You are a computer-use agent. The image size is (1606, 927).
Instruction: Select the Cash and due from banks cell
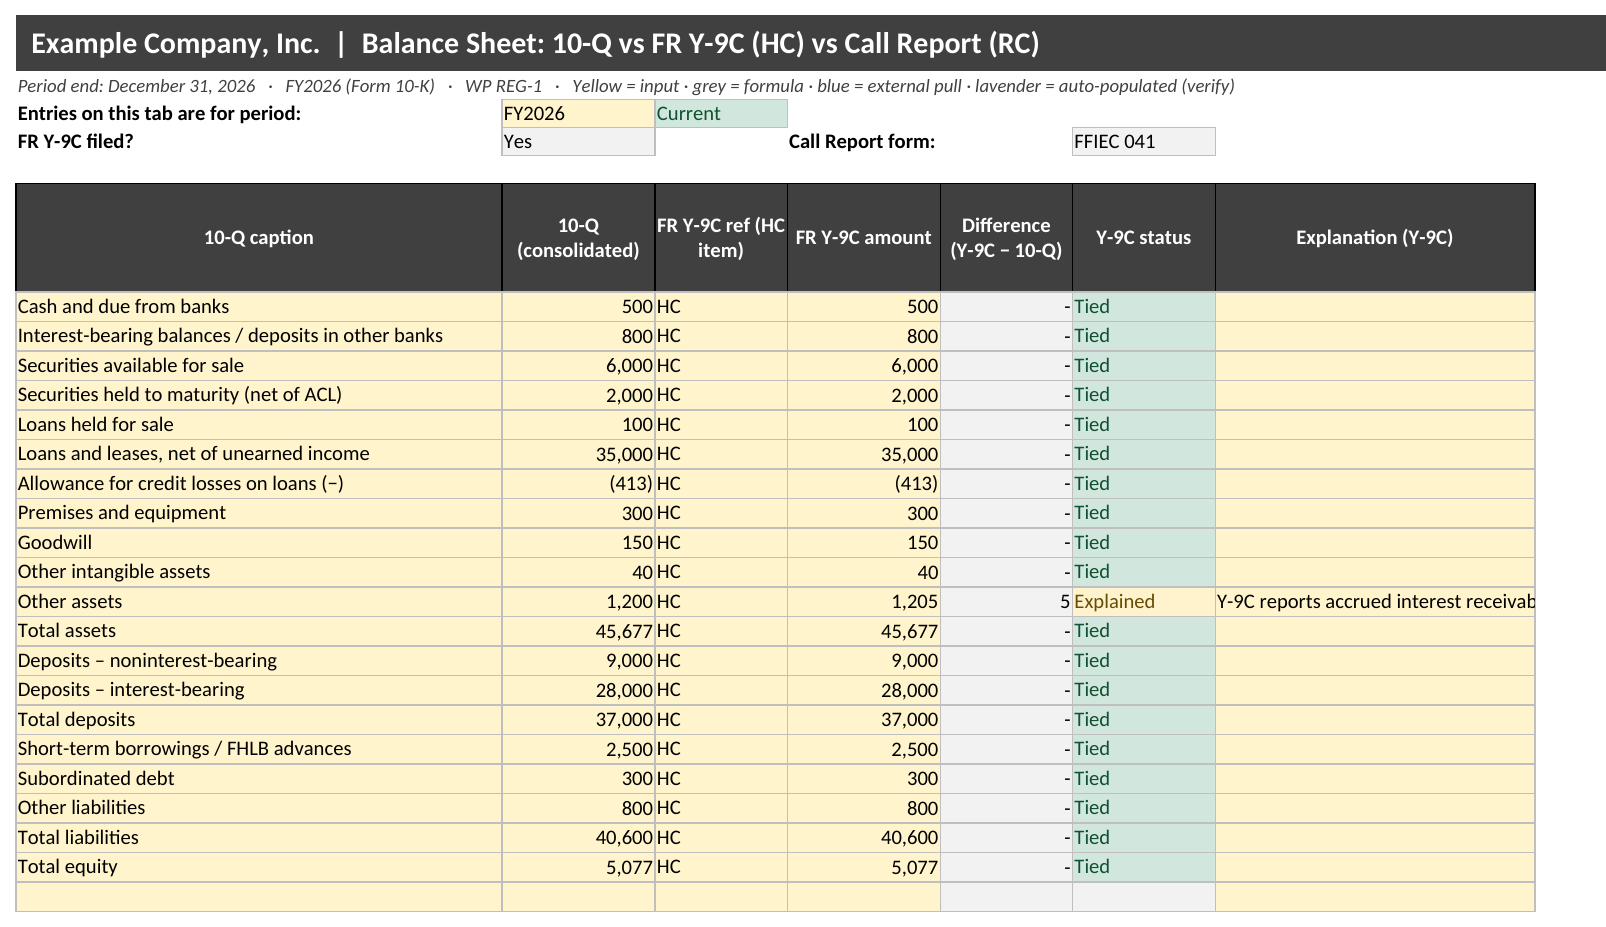[x=259, y=307]
